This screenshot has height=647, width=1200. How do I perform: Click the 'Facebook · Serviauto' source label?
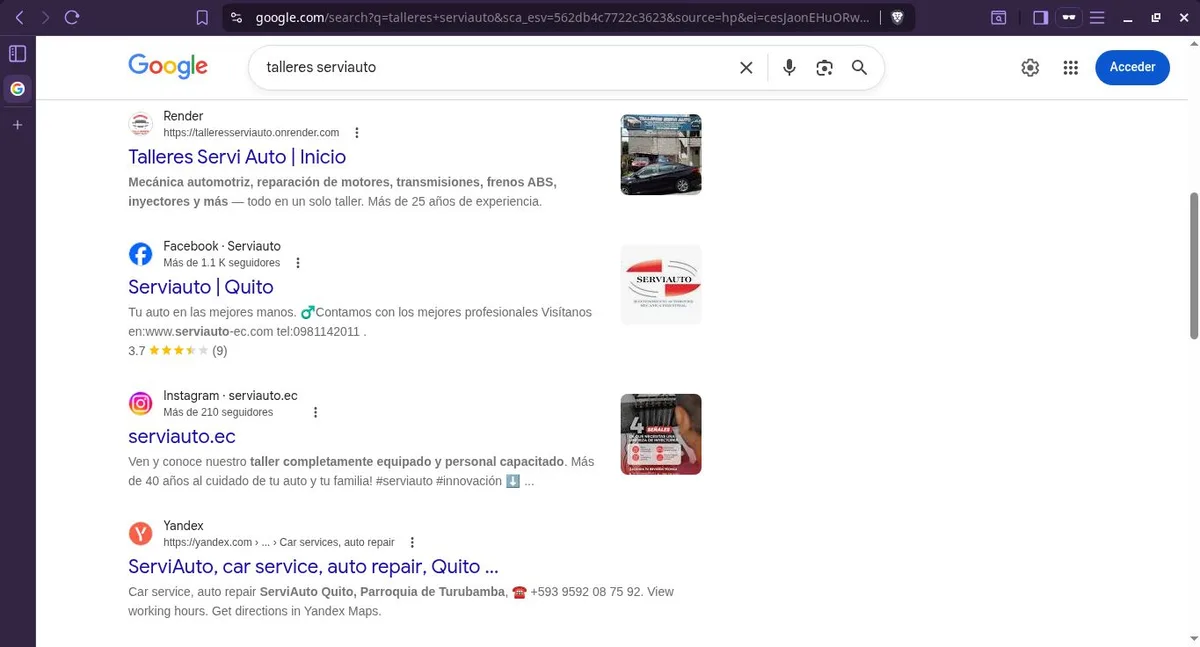pos(222,246)
